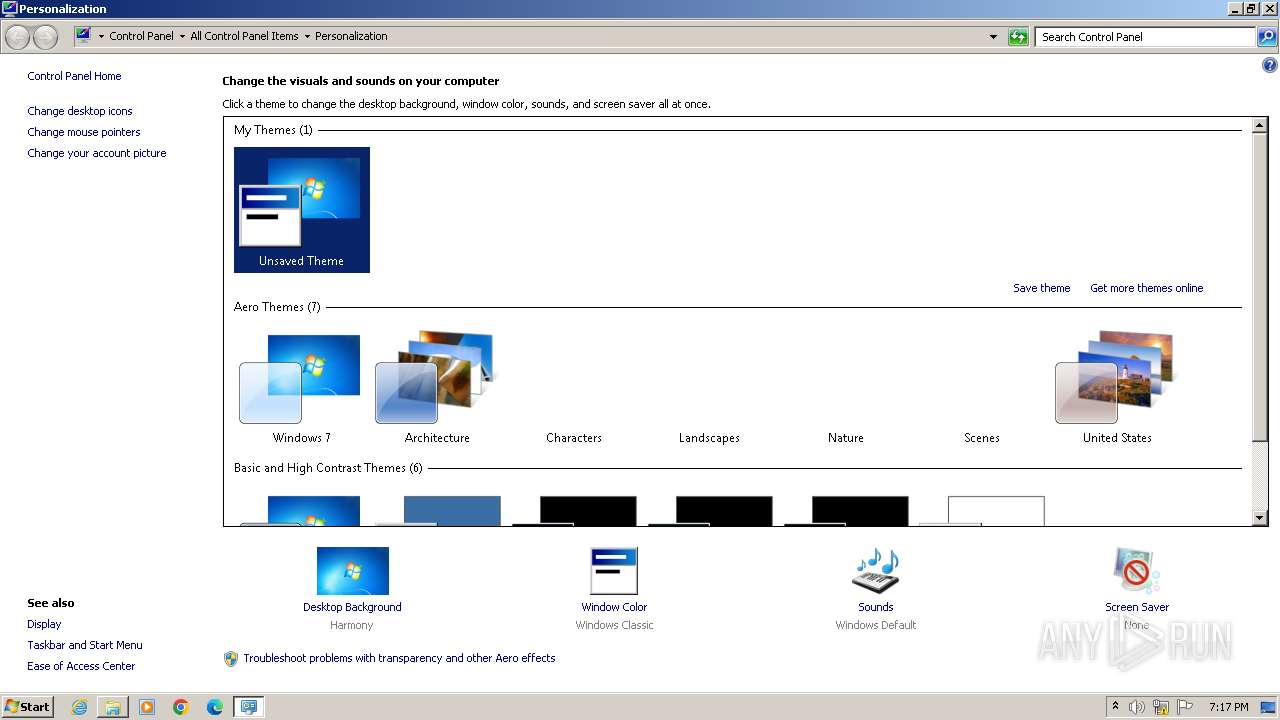1280x720 pixels.
Task: Launch Google Chrome from the taskbar
Action: 181,707
